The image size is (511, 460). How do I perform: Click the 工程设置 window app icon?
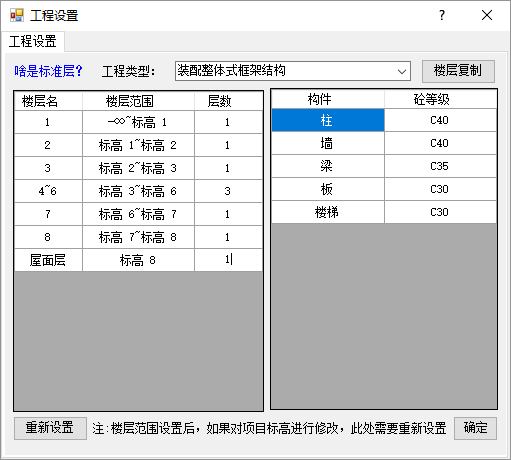point(17,15)
